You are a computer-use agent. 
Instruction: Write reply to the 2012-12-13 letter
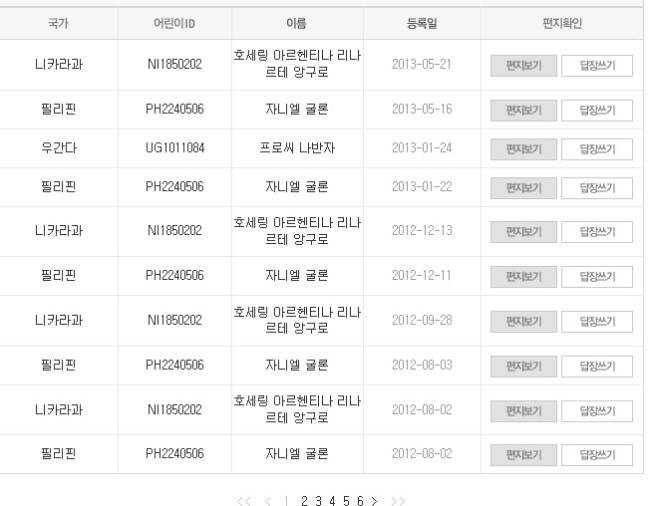(x=605, y=232)
